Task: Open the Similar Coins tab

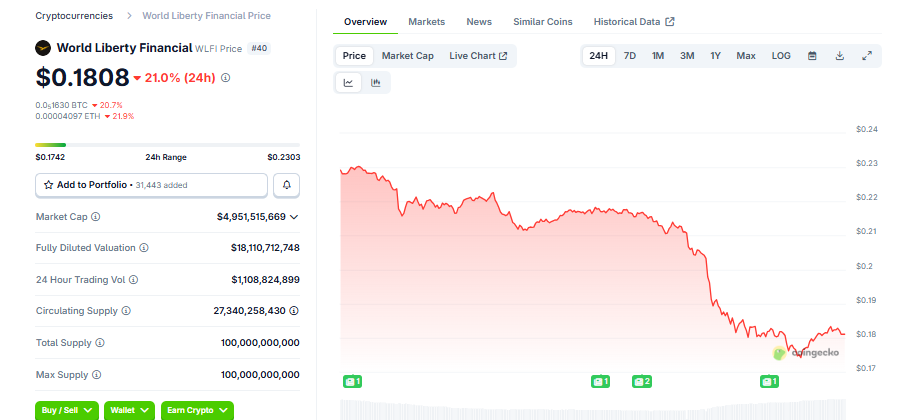Action: tap(543, 22)
